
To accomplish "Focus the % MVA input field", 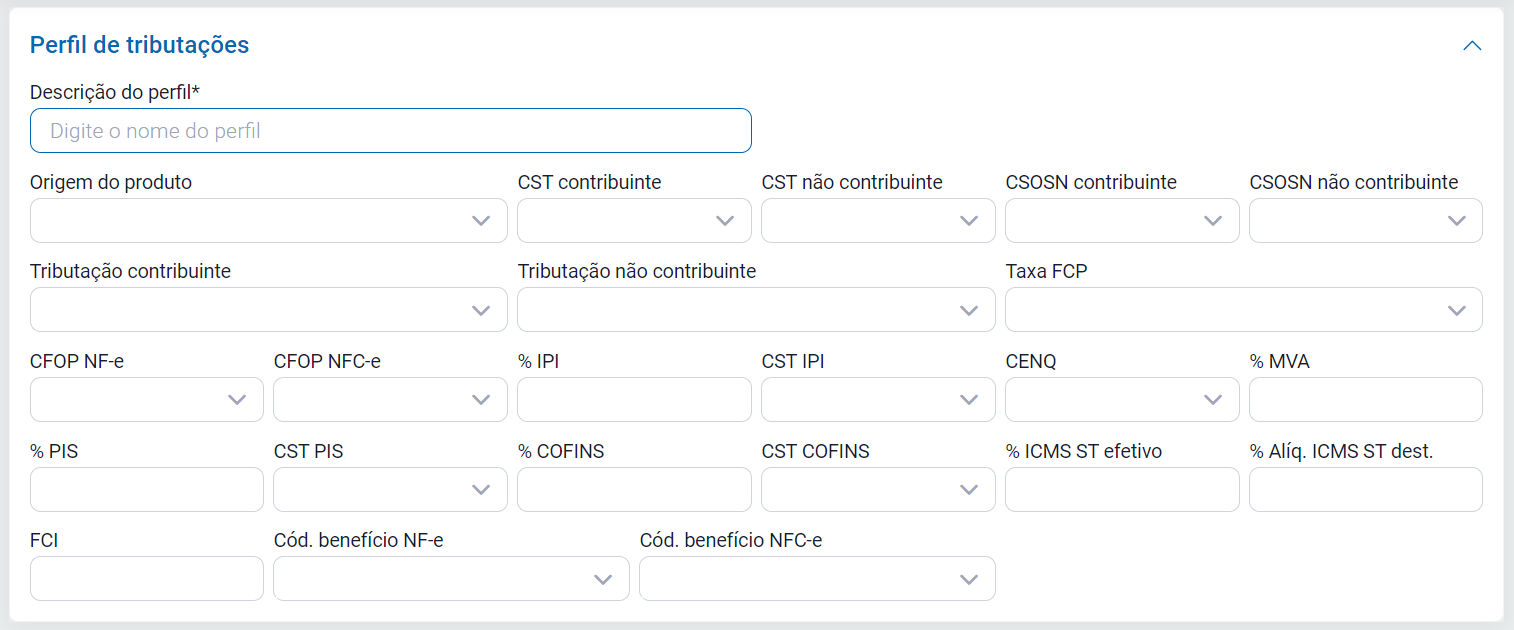I will (x=1365, y=400).
